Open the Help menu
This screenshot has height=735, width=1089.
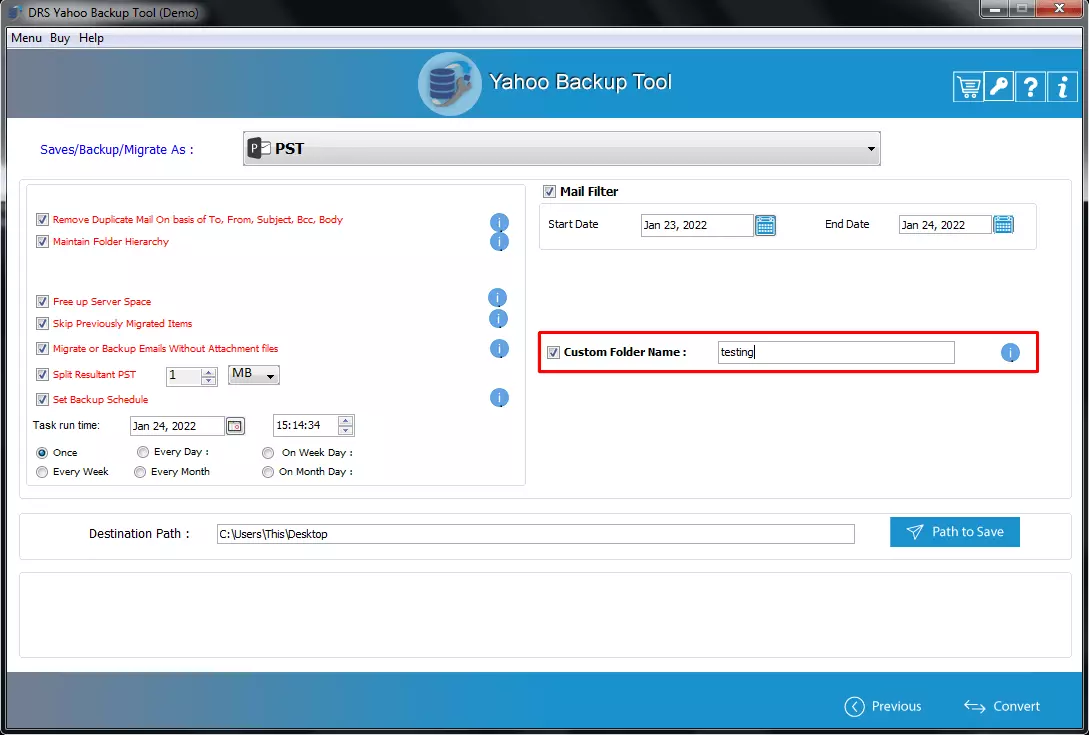click(x=91, y=38)
